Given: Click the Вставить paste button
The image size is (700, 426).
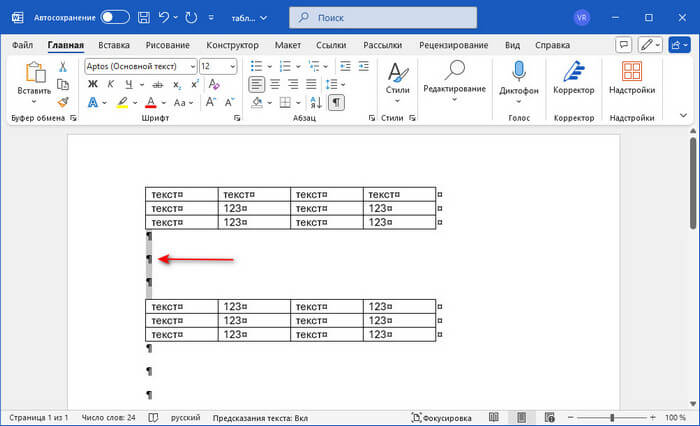Looking at the screenshot, I should pyautogui.click(x=34, y=80).
